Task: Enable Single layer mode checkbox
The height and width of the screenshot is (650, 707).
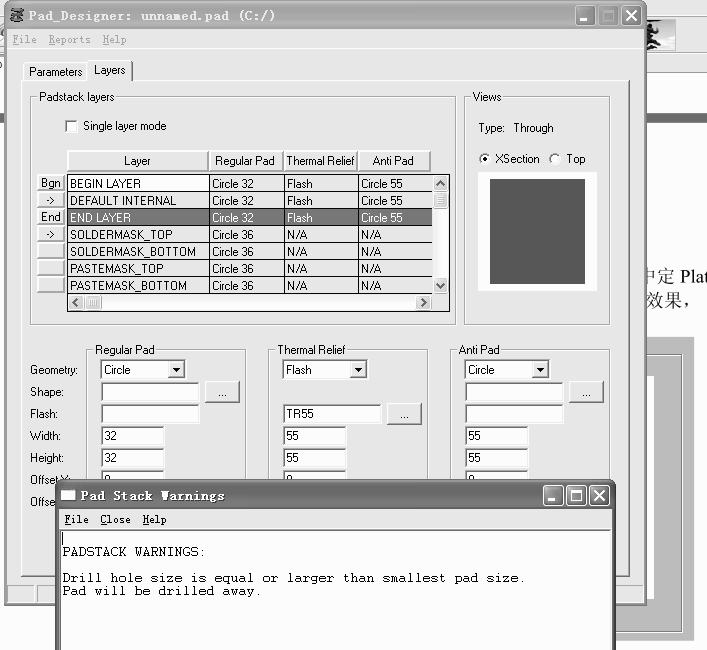Action: coord(71,126)
